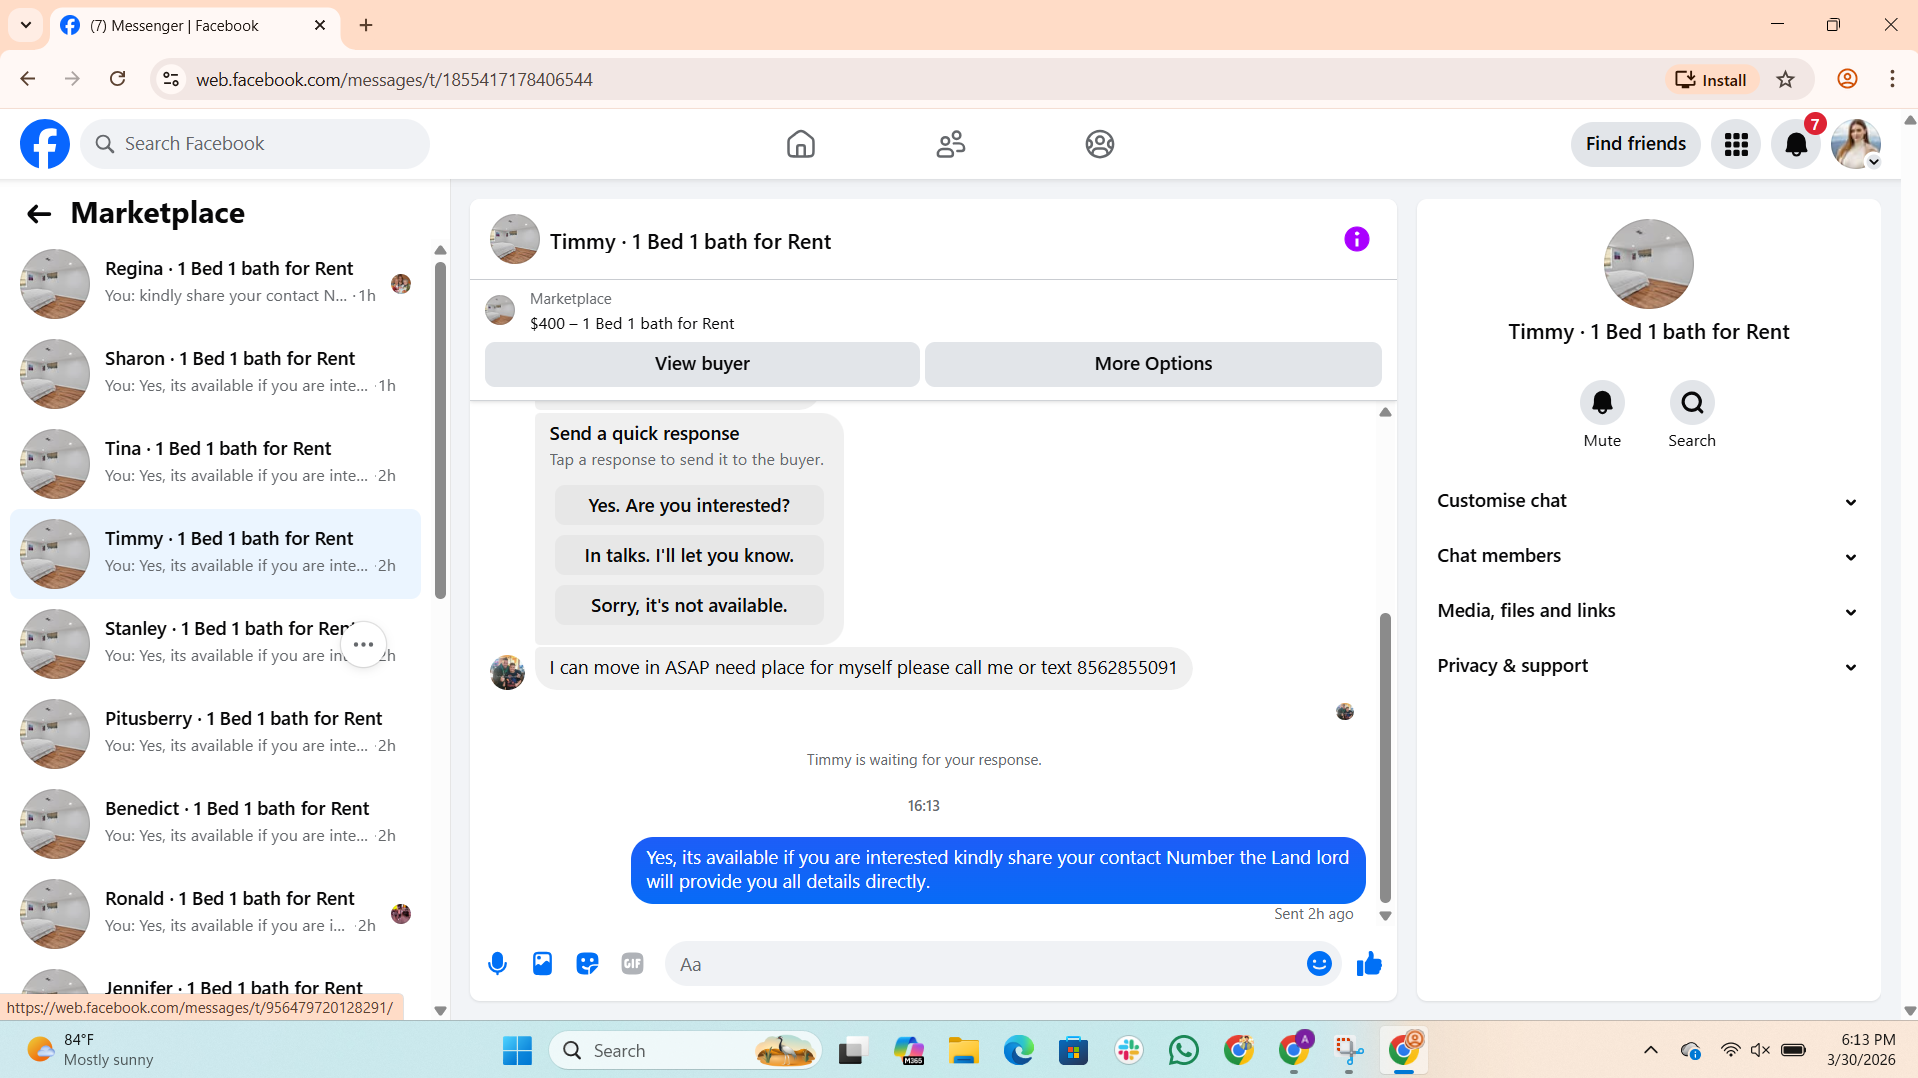Click the browser address bar URL
This screenshot has height=1078, width=1918.
coord(394,79)
